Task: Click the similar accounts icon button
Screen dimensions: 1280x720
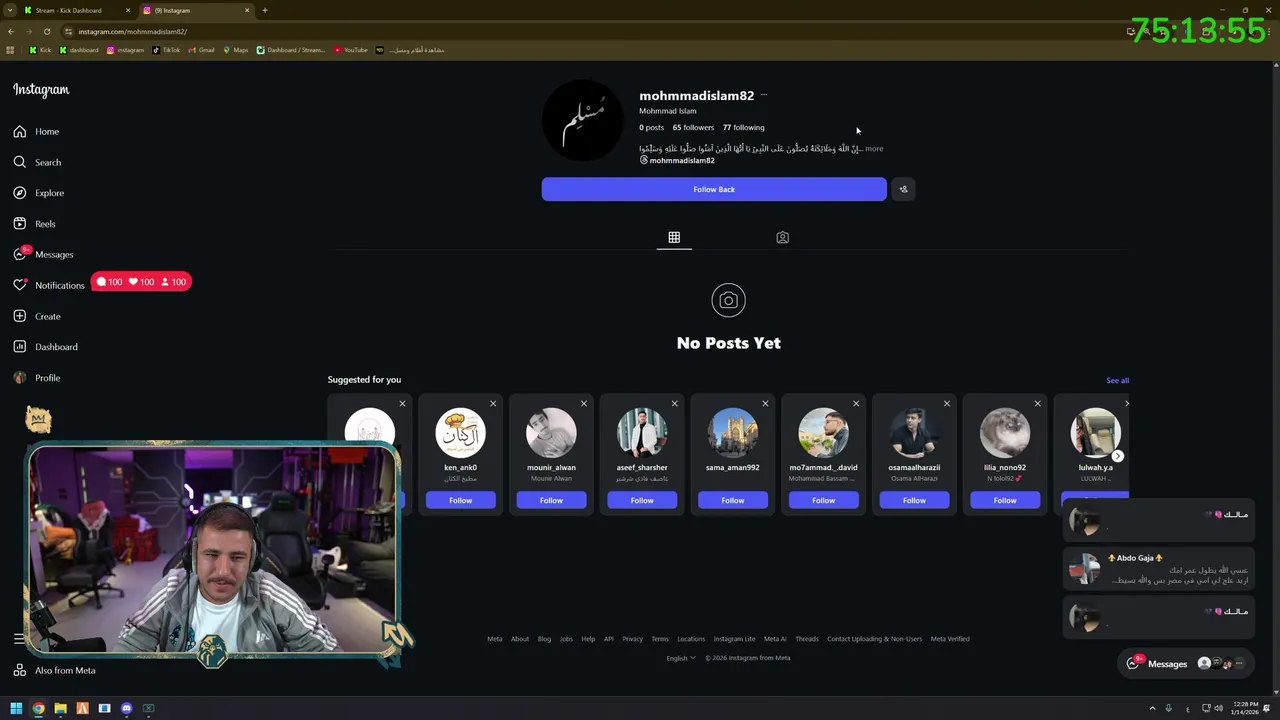Action: point(903,189)
